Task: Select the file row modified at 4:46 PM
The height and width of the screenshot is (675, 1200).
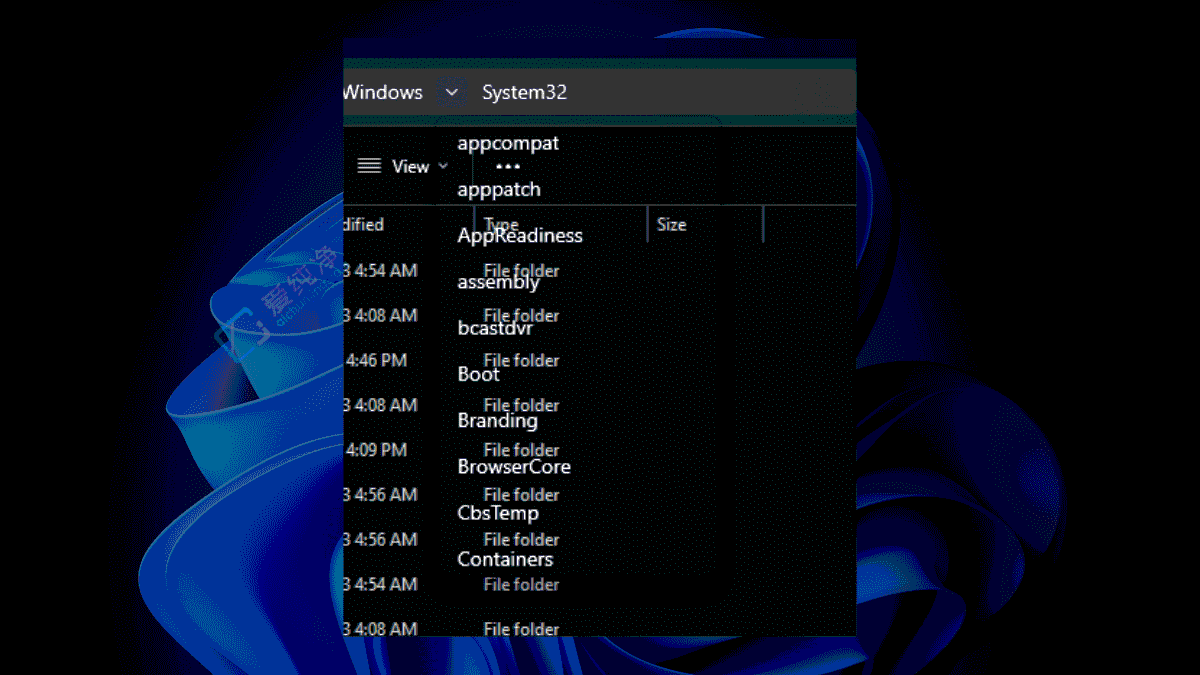Action: (380, 360)
